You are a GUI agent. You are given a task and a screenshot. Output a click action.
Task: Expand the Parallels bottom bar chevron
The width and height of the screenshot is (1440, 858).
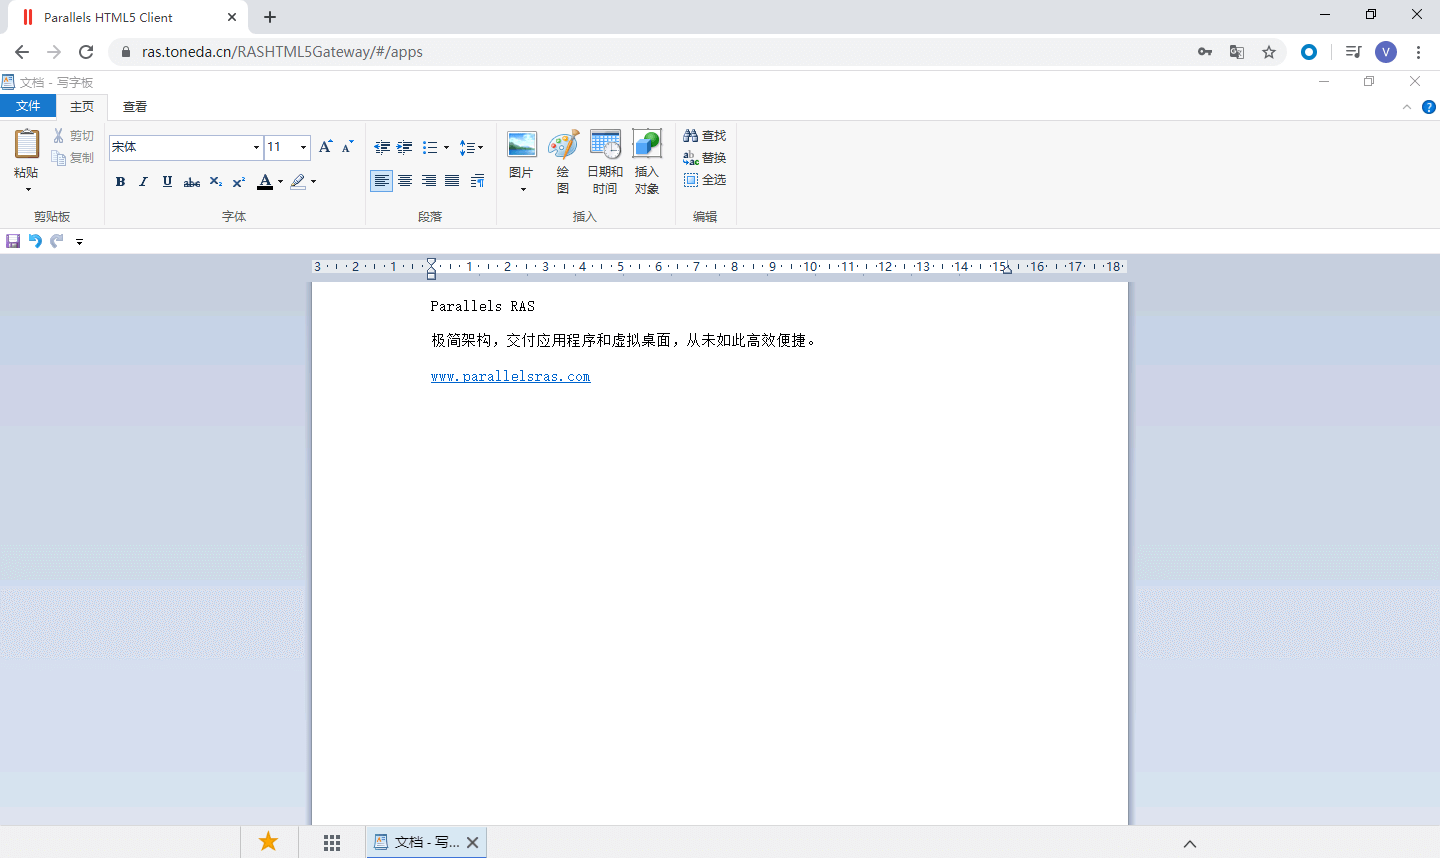coord(1190,844)
